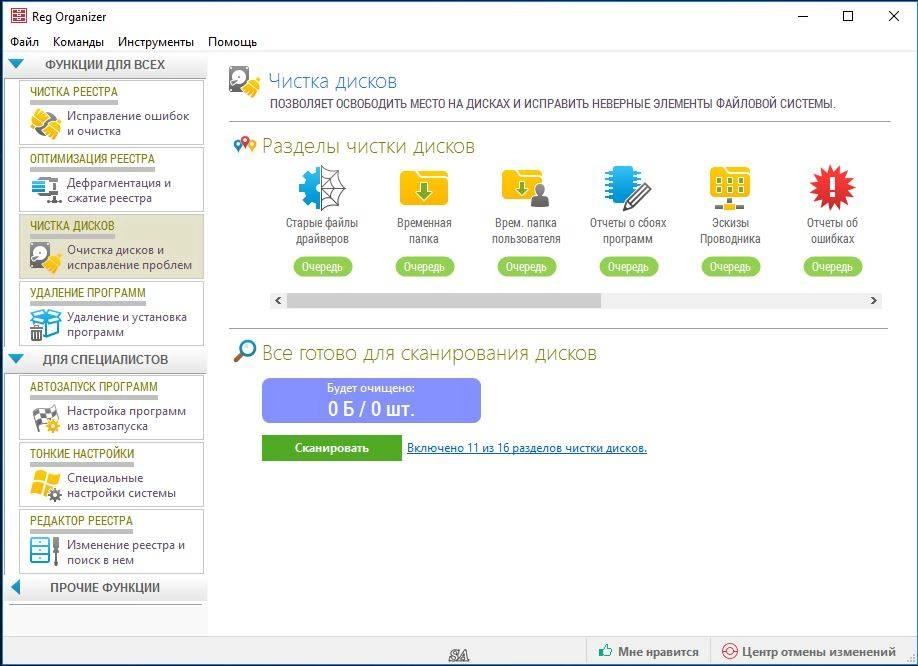
Task: Open the Инструменты menu
Action: [156, 42]
